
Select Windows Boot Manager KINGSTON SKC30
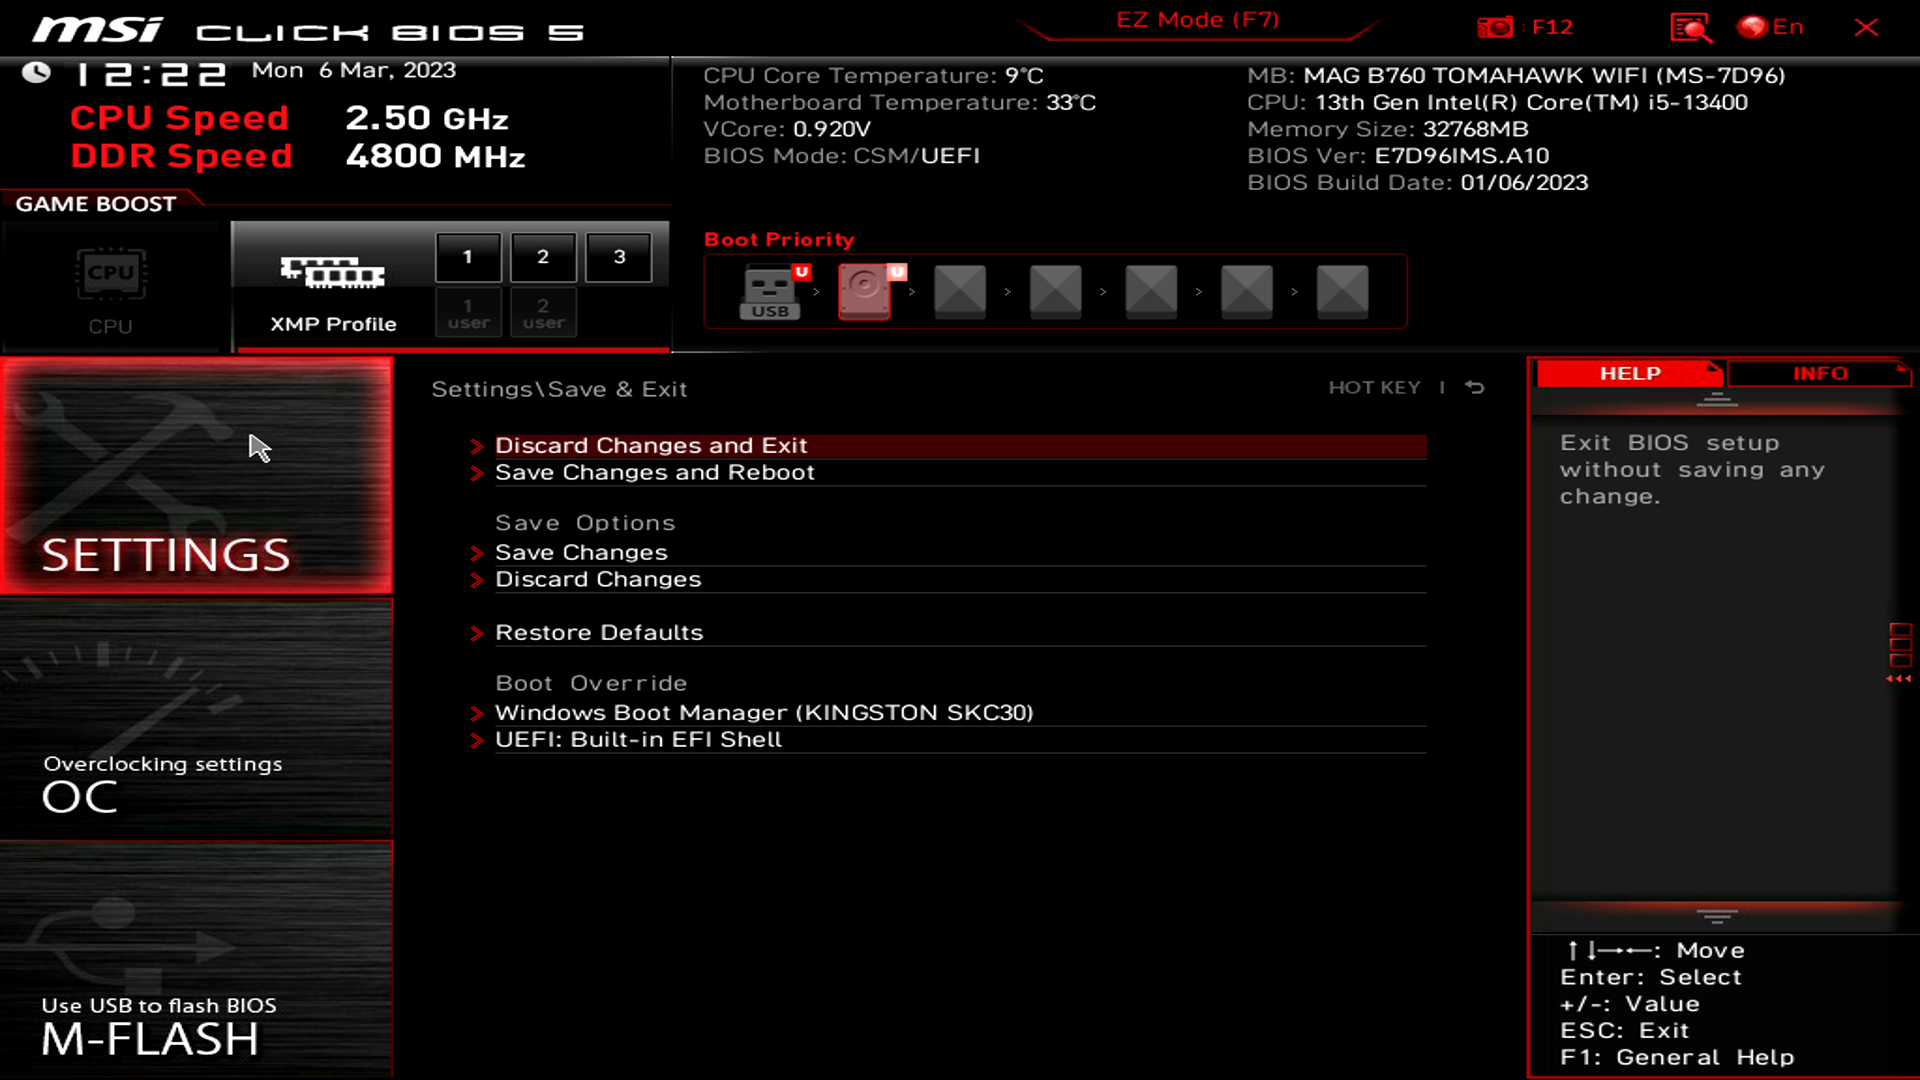point(765,712)
